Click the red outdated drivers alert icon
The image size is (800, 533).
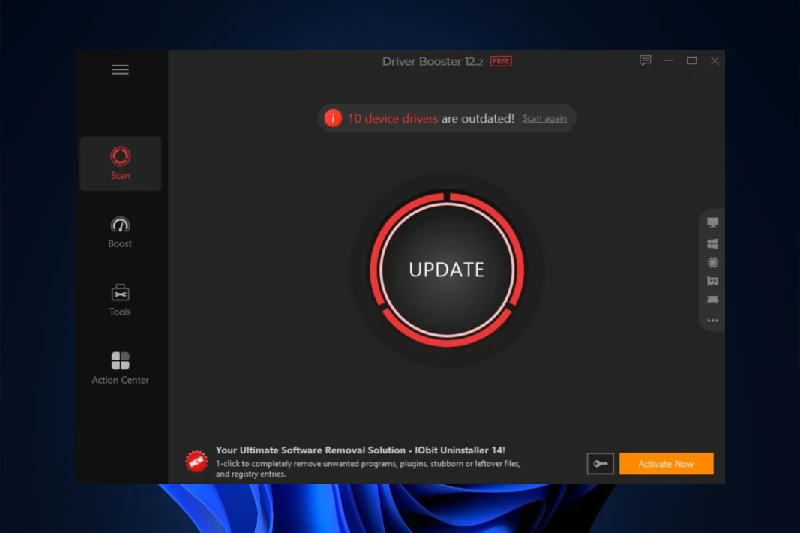pyautogui.click(x=333, y=119)
